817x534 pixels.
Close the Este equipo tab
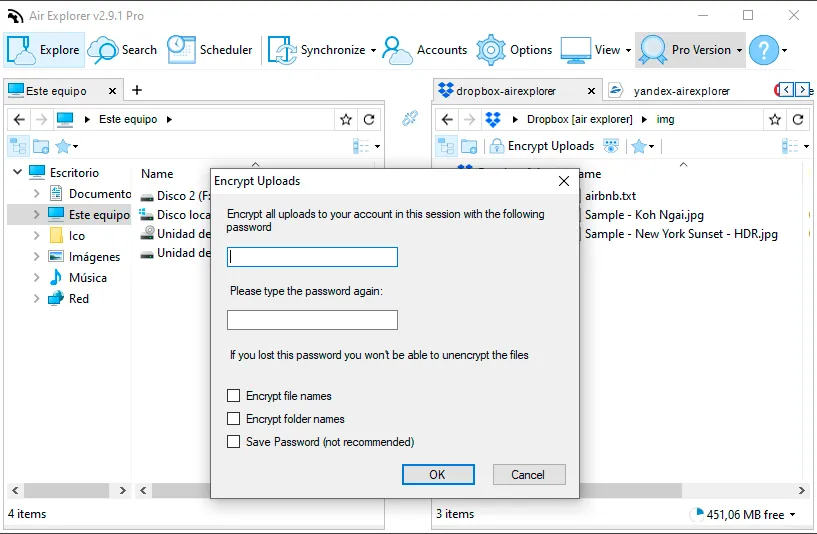(x=112, y=91)
